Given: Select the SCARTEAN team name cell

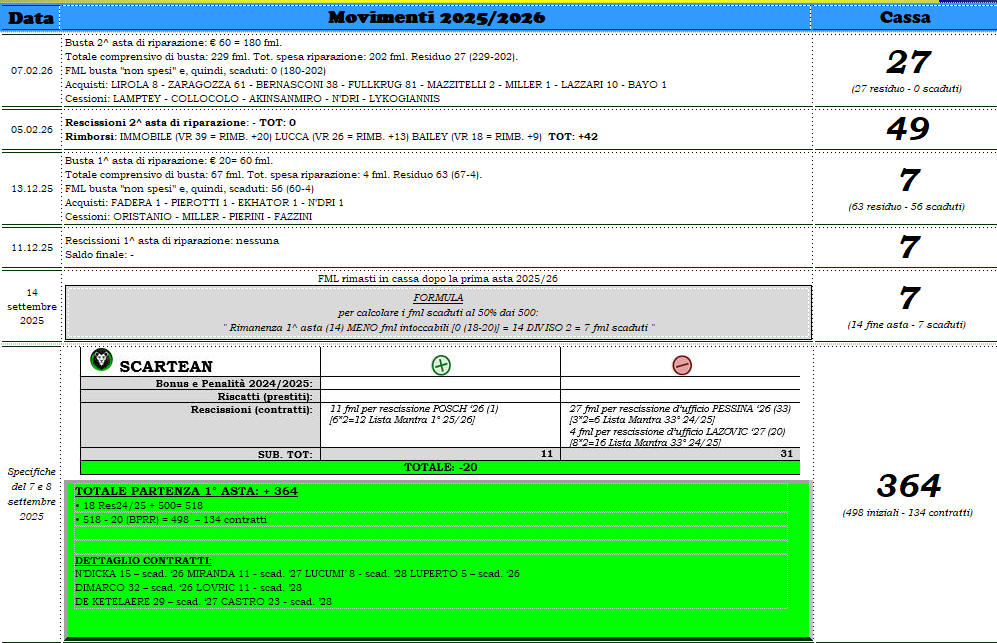Looking at the screenshot, I should pyautogui.click(x=166, y=367).
